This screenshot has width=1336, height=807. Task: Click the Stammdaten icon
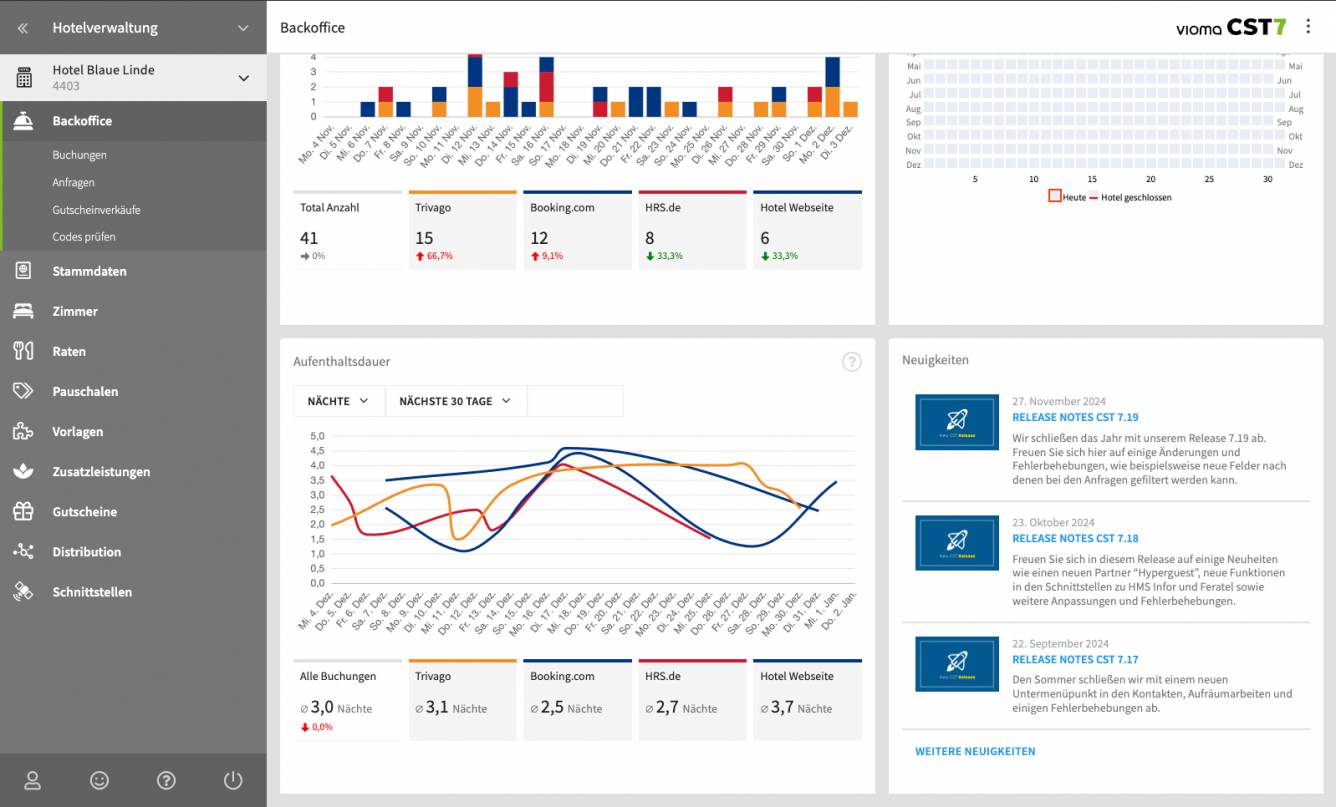click(23, 271)
